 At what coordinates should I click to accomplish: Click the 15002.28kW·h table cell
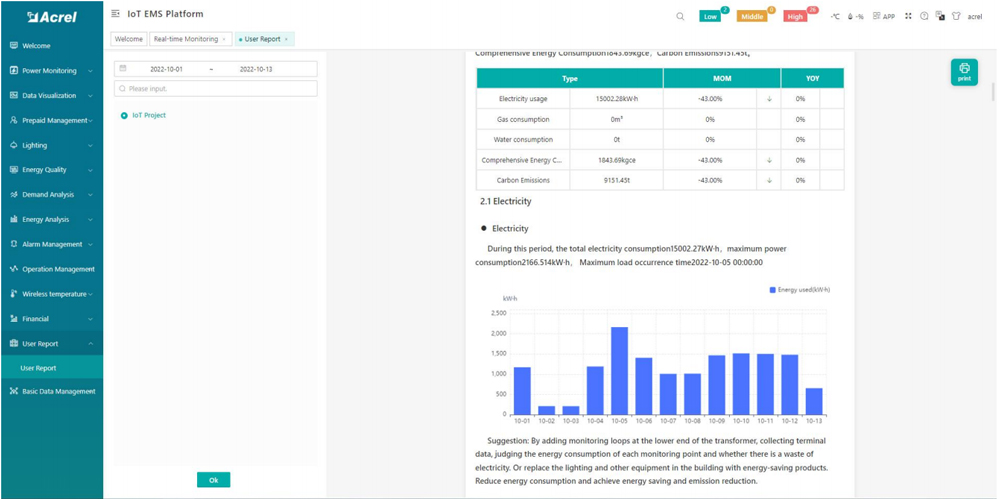pos(616,99)
